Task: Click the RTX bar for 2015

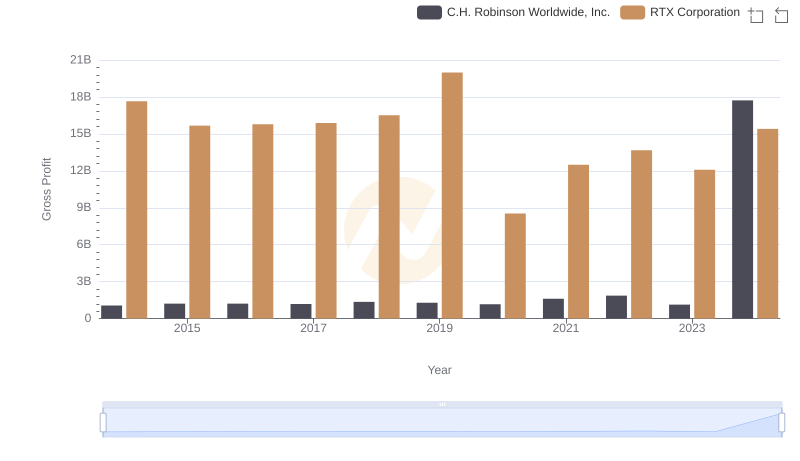Action: 199,222
